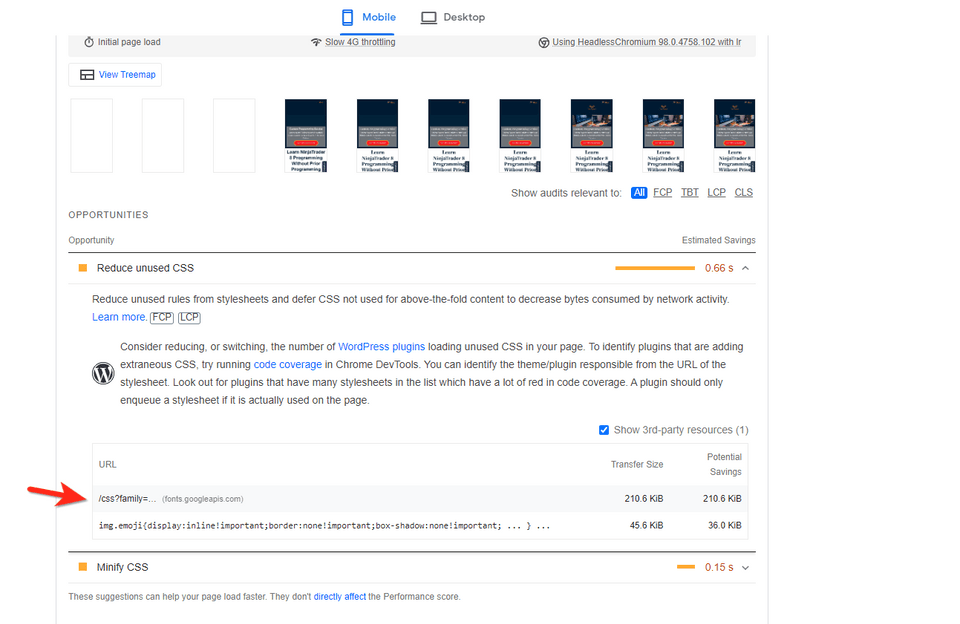
Task: Click the fonts.googleapis.com label
Action: point(203,499)
